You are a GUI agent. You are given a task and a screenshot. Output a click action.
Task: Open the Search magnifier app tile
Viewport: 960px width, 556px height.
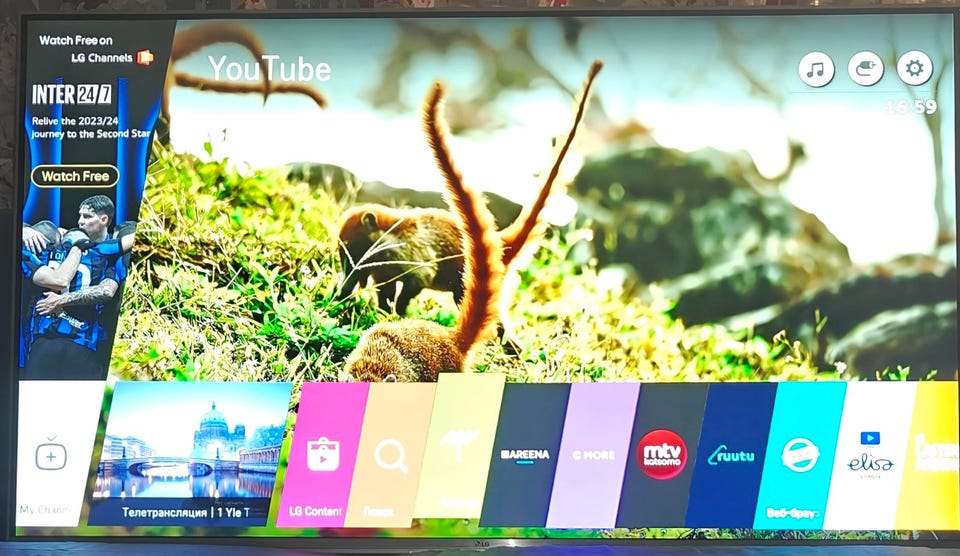pos(391,455)
